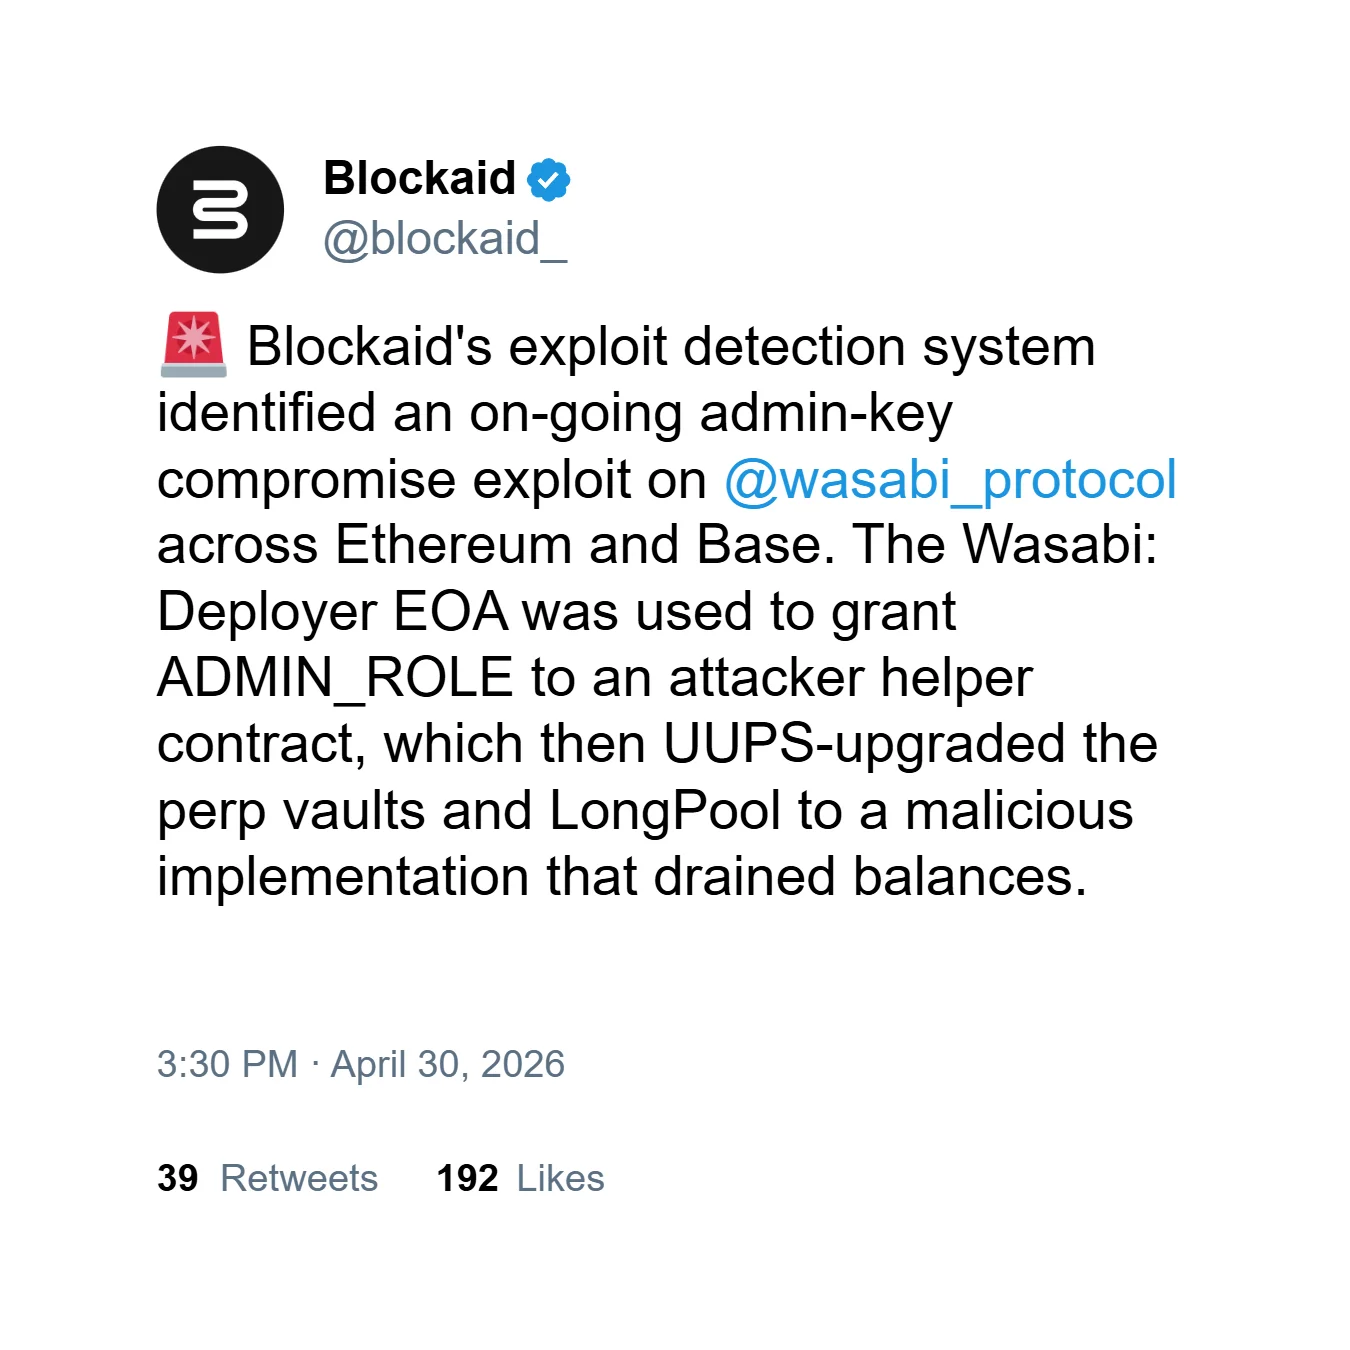The image size is (1350, 1350).
Task: Click the word LongPool in the tweet
Action: [664, 810]
